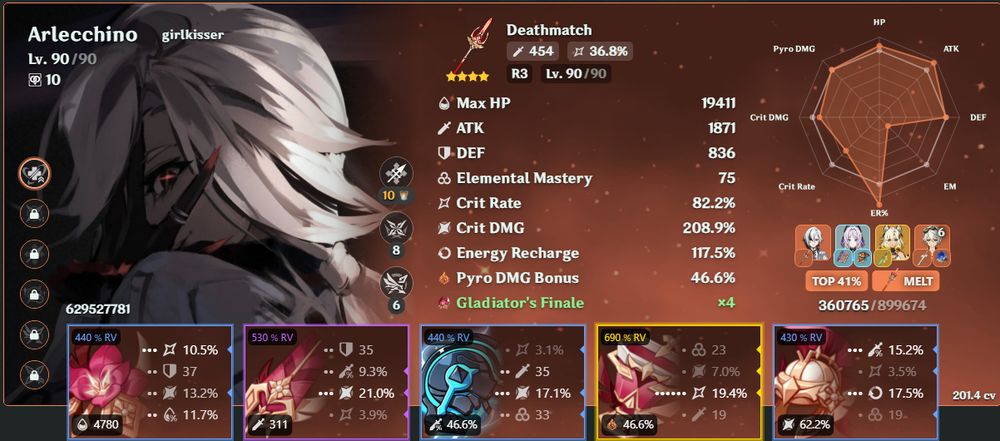The height and width of the screenshot is (441, 1000).
Task: Click the bottom locked constellation icon
Action: point(34,375)
